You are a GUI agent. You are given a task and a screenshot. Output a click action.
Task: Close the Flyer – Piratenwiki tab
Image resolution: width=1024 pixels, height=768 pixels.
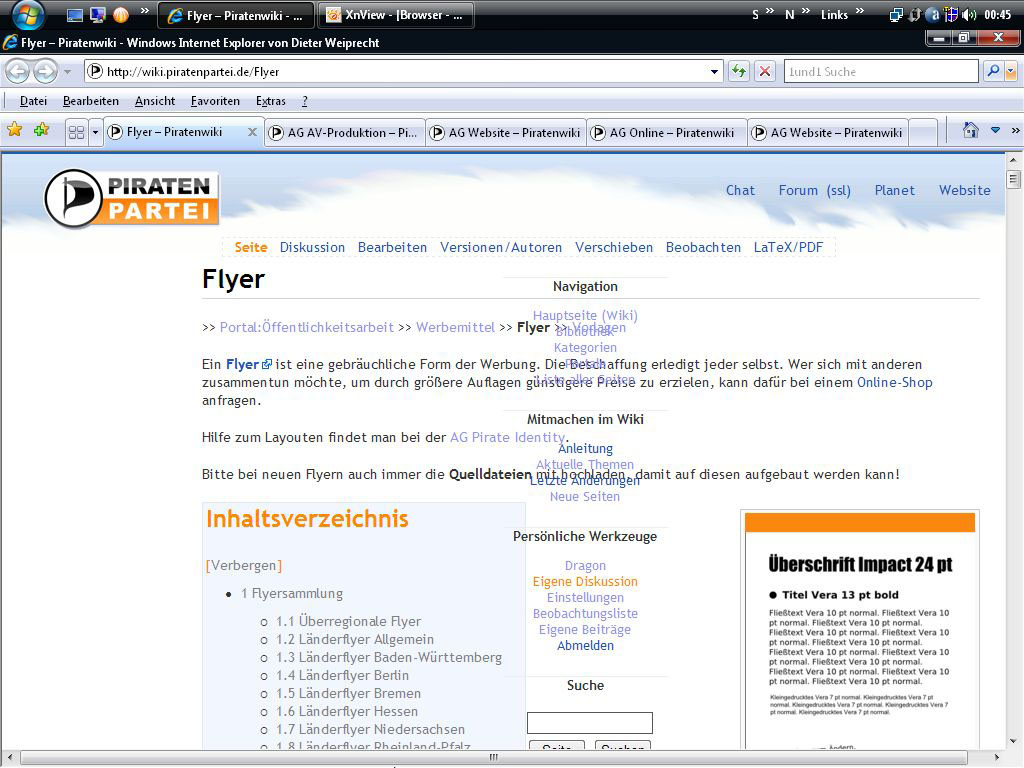[252, 132]
